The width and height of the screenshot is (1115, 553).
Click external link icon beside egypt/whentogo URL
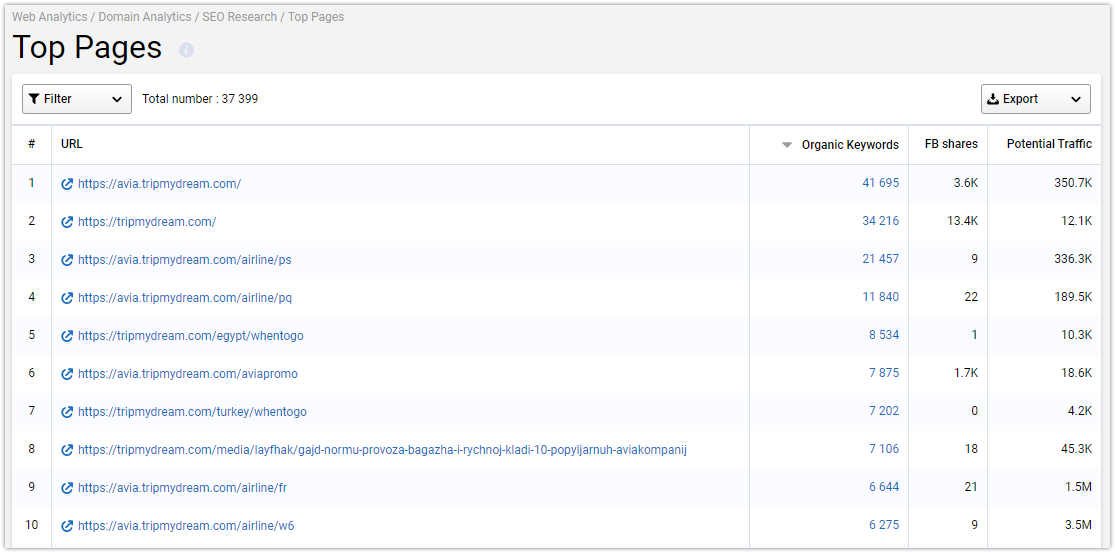68,335
